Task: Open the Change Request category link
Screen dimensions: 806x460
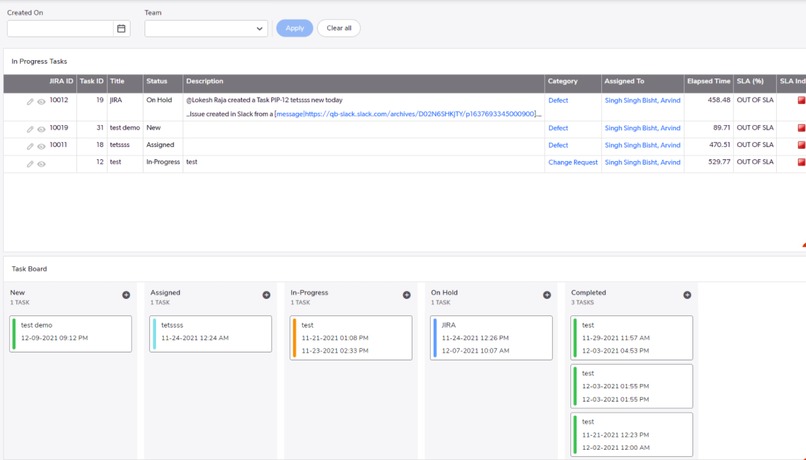Action: [573, 162]
